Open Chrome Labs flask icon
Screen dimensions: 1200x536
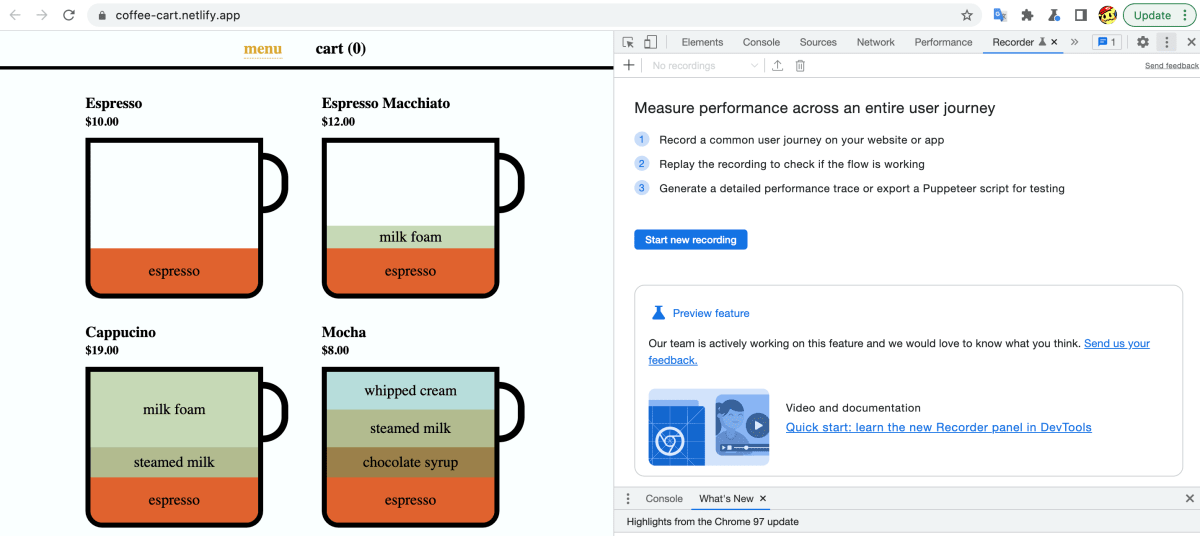(1054, 15)
